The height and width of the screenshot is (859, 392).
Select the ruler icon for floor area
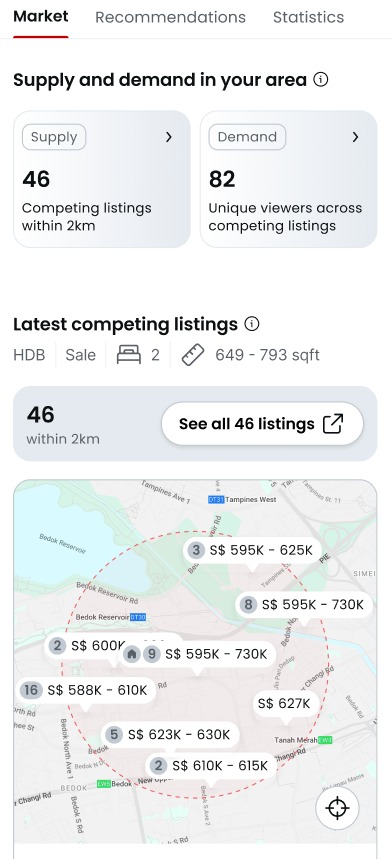point(193,355)
